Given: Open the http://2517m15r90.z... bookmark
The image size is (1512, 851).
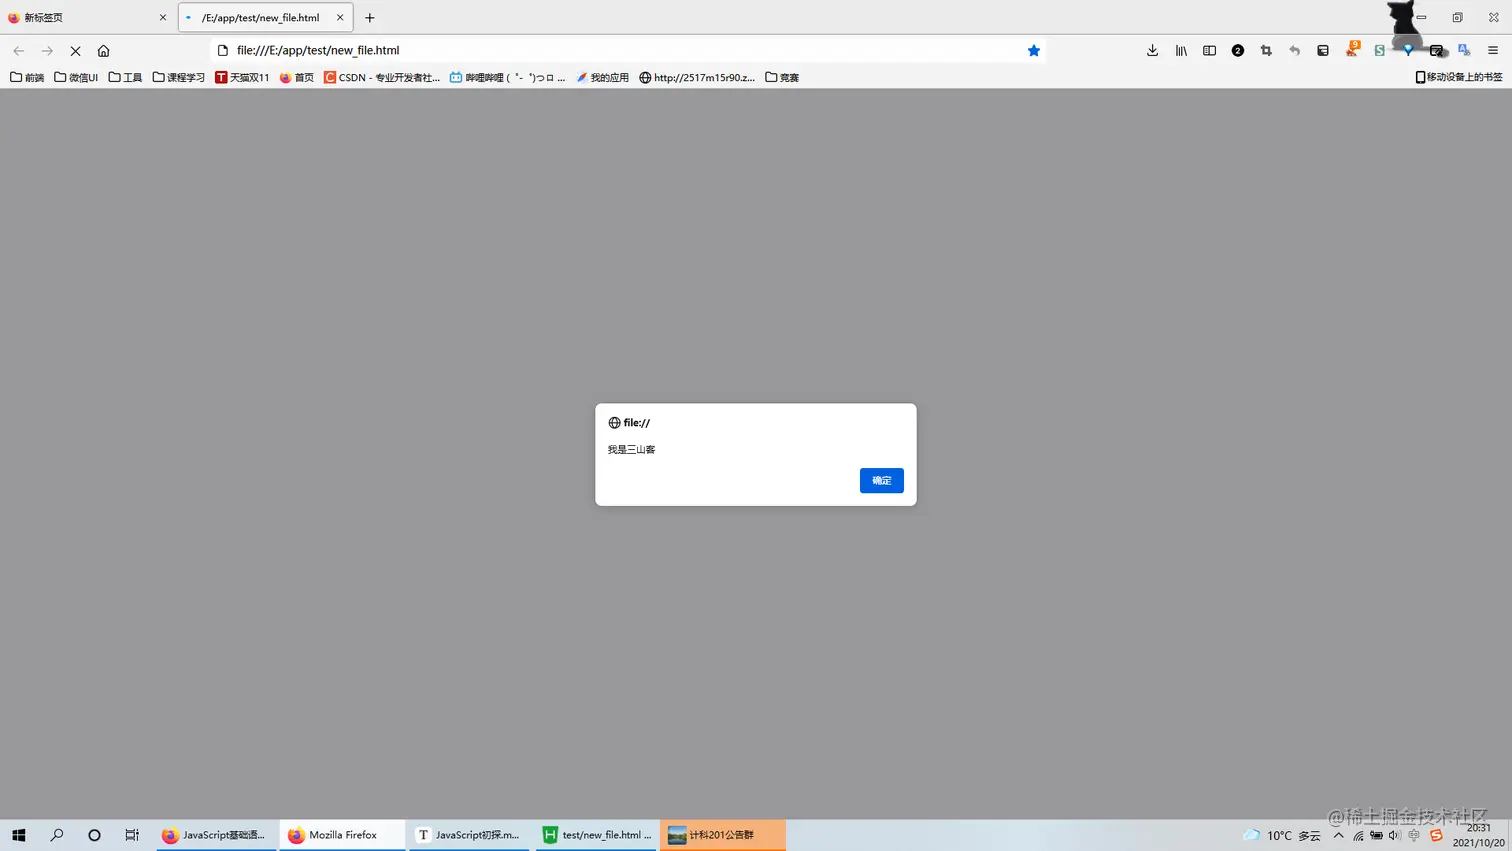Looking at the screenshot, I should pos(697,77).
